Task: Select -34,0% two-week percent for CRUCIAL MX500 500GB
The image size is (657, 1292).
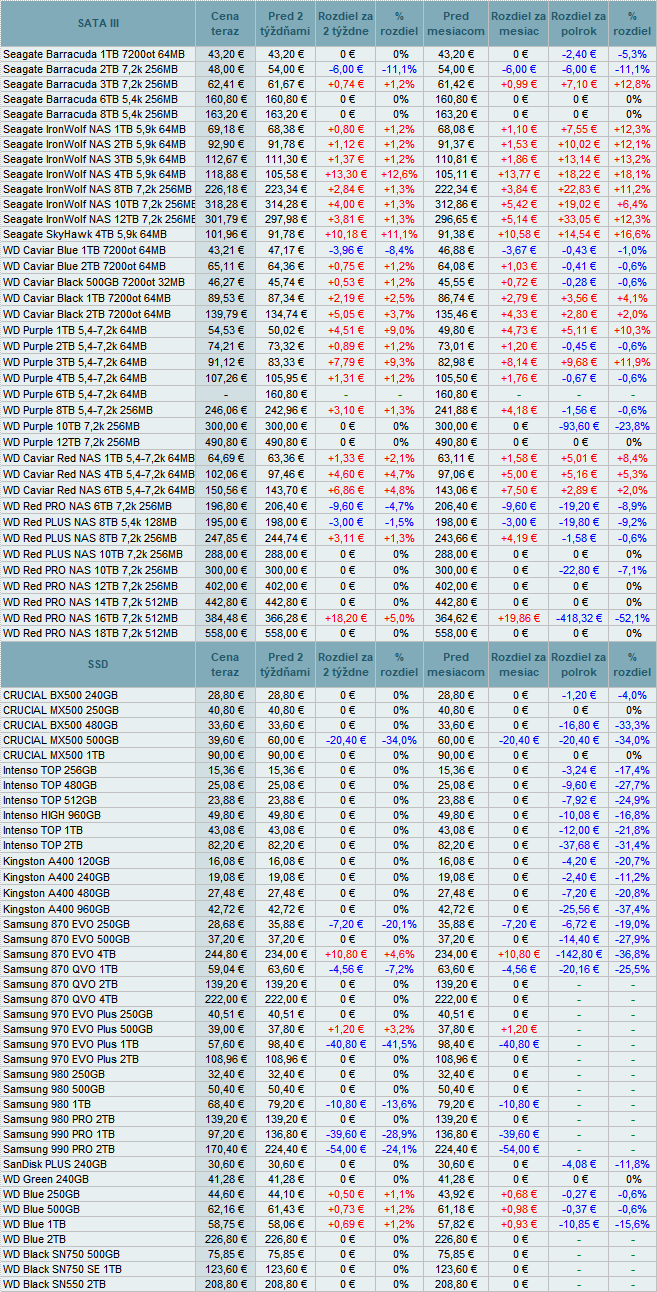Action: pos(400,739)
